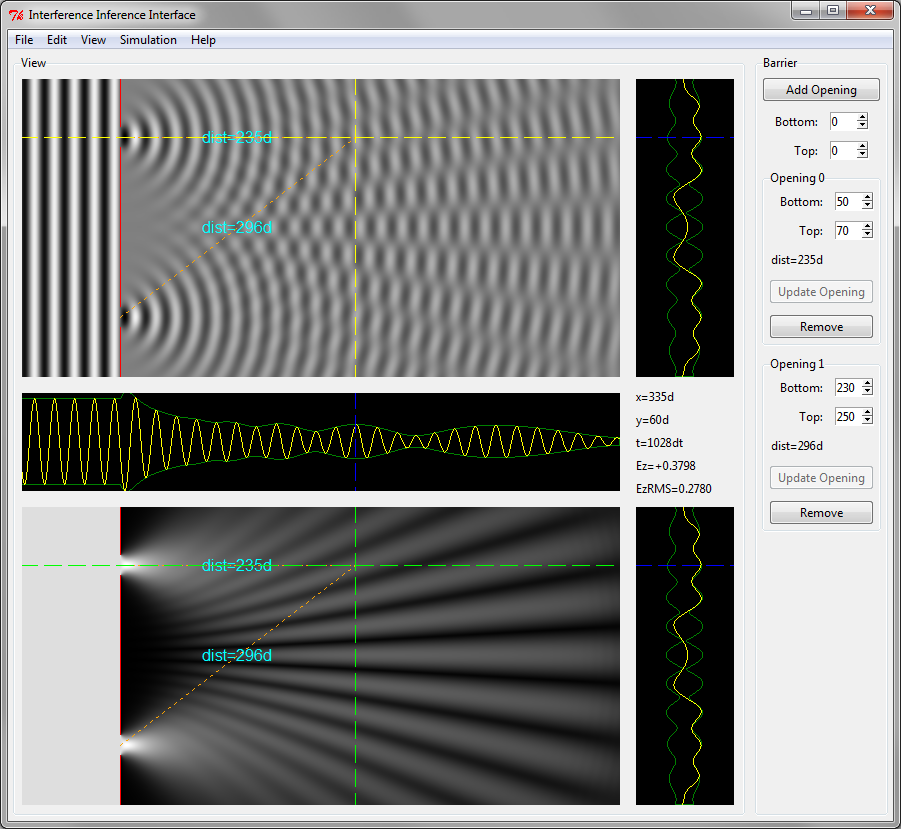Open the File menu
The width and height of the screenshot is (901, 829).
click(24, 40)
